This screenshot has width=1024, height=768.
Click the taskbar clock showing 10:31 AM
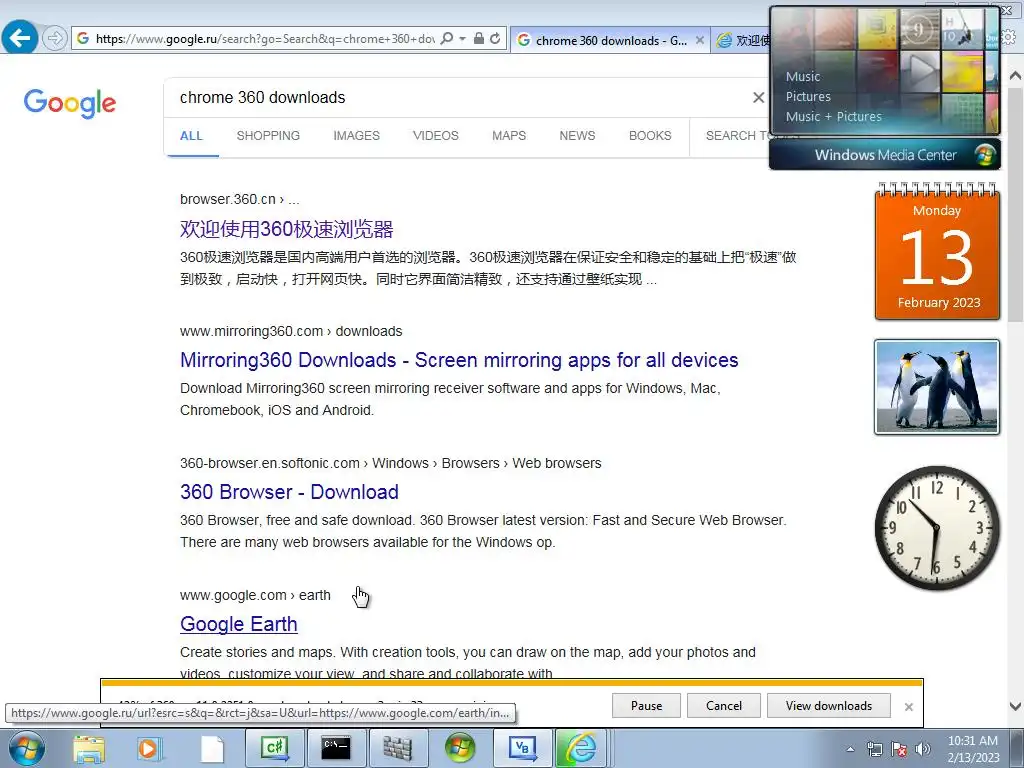(x=973, y=749)
